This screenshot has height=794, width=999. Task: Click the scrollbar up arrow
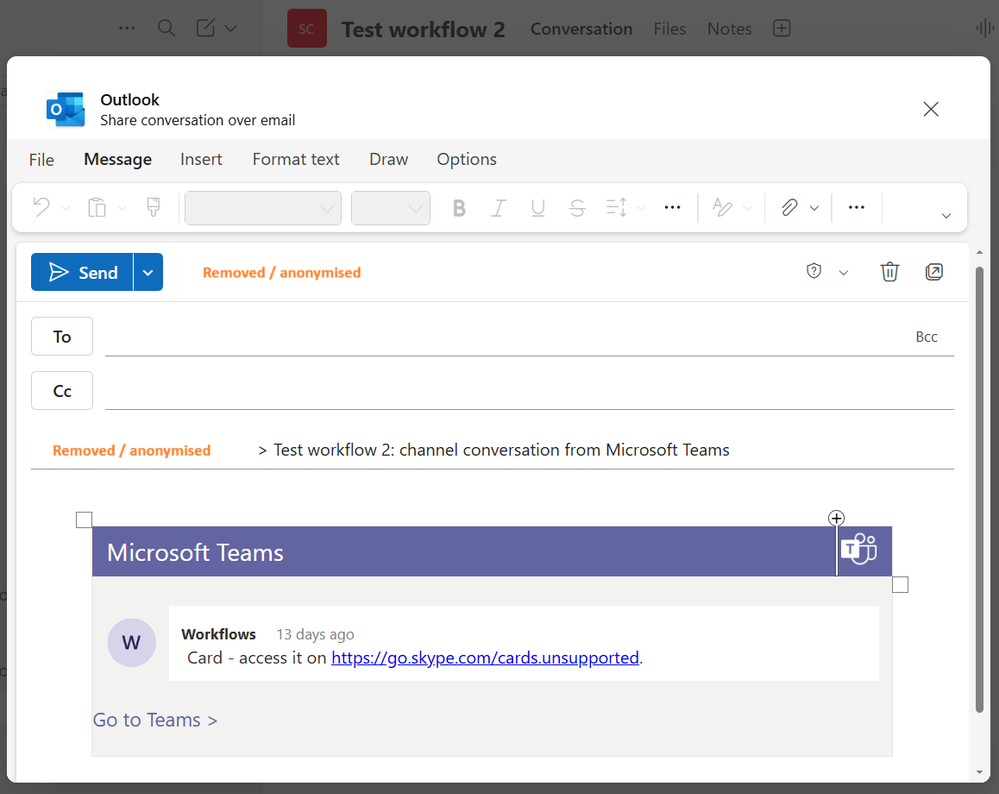click(979, 253)
